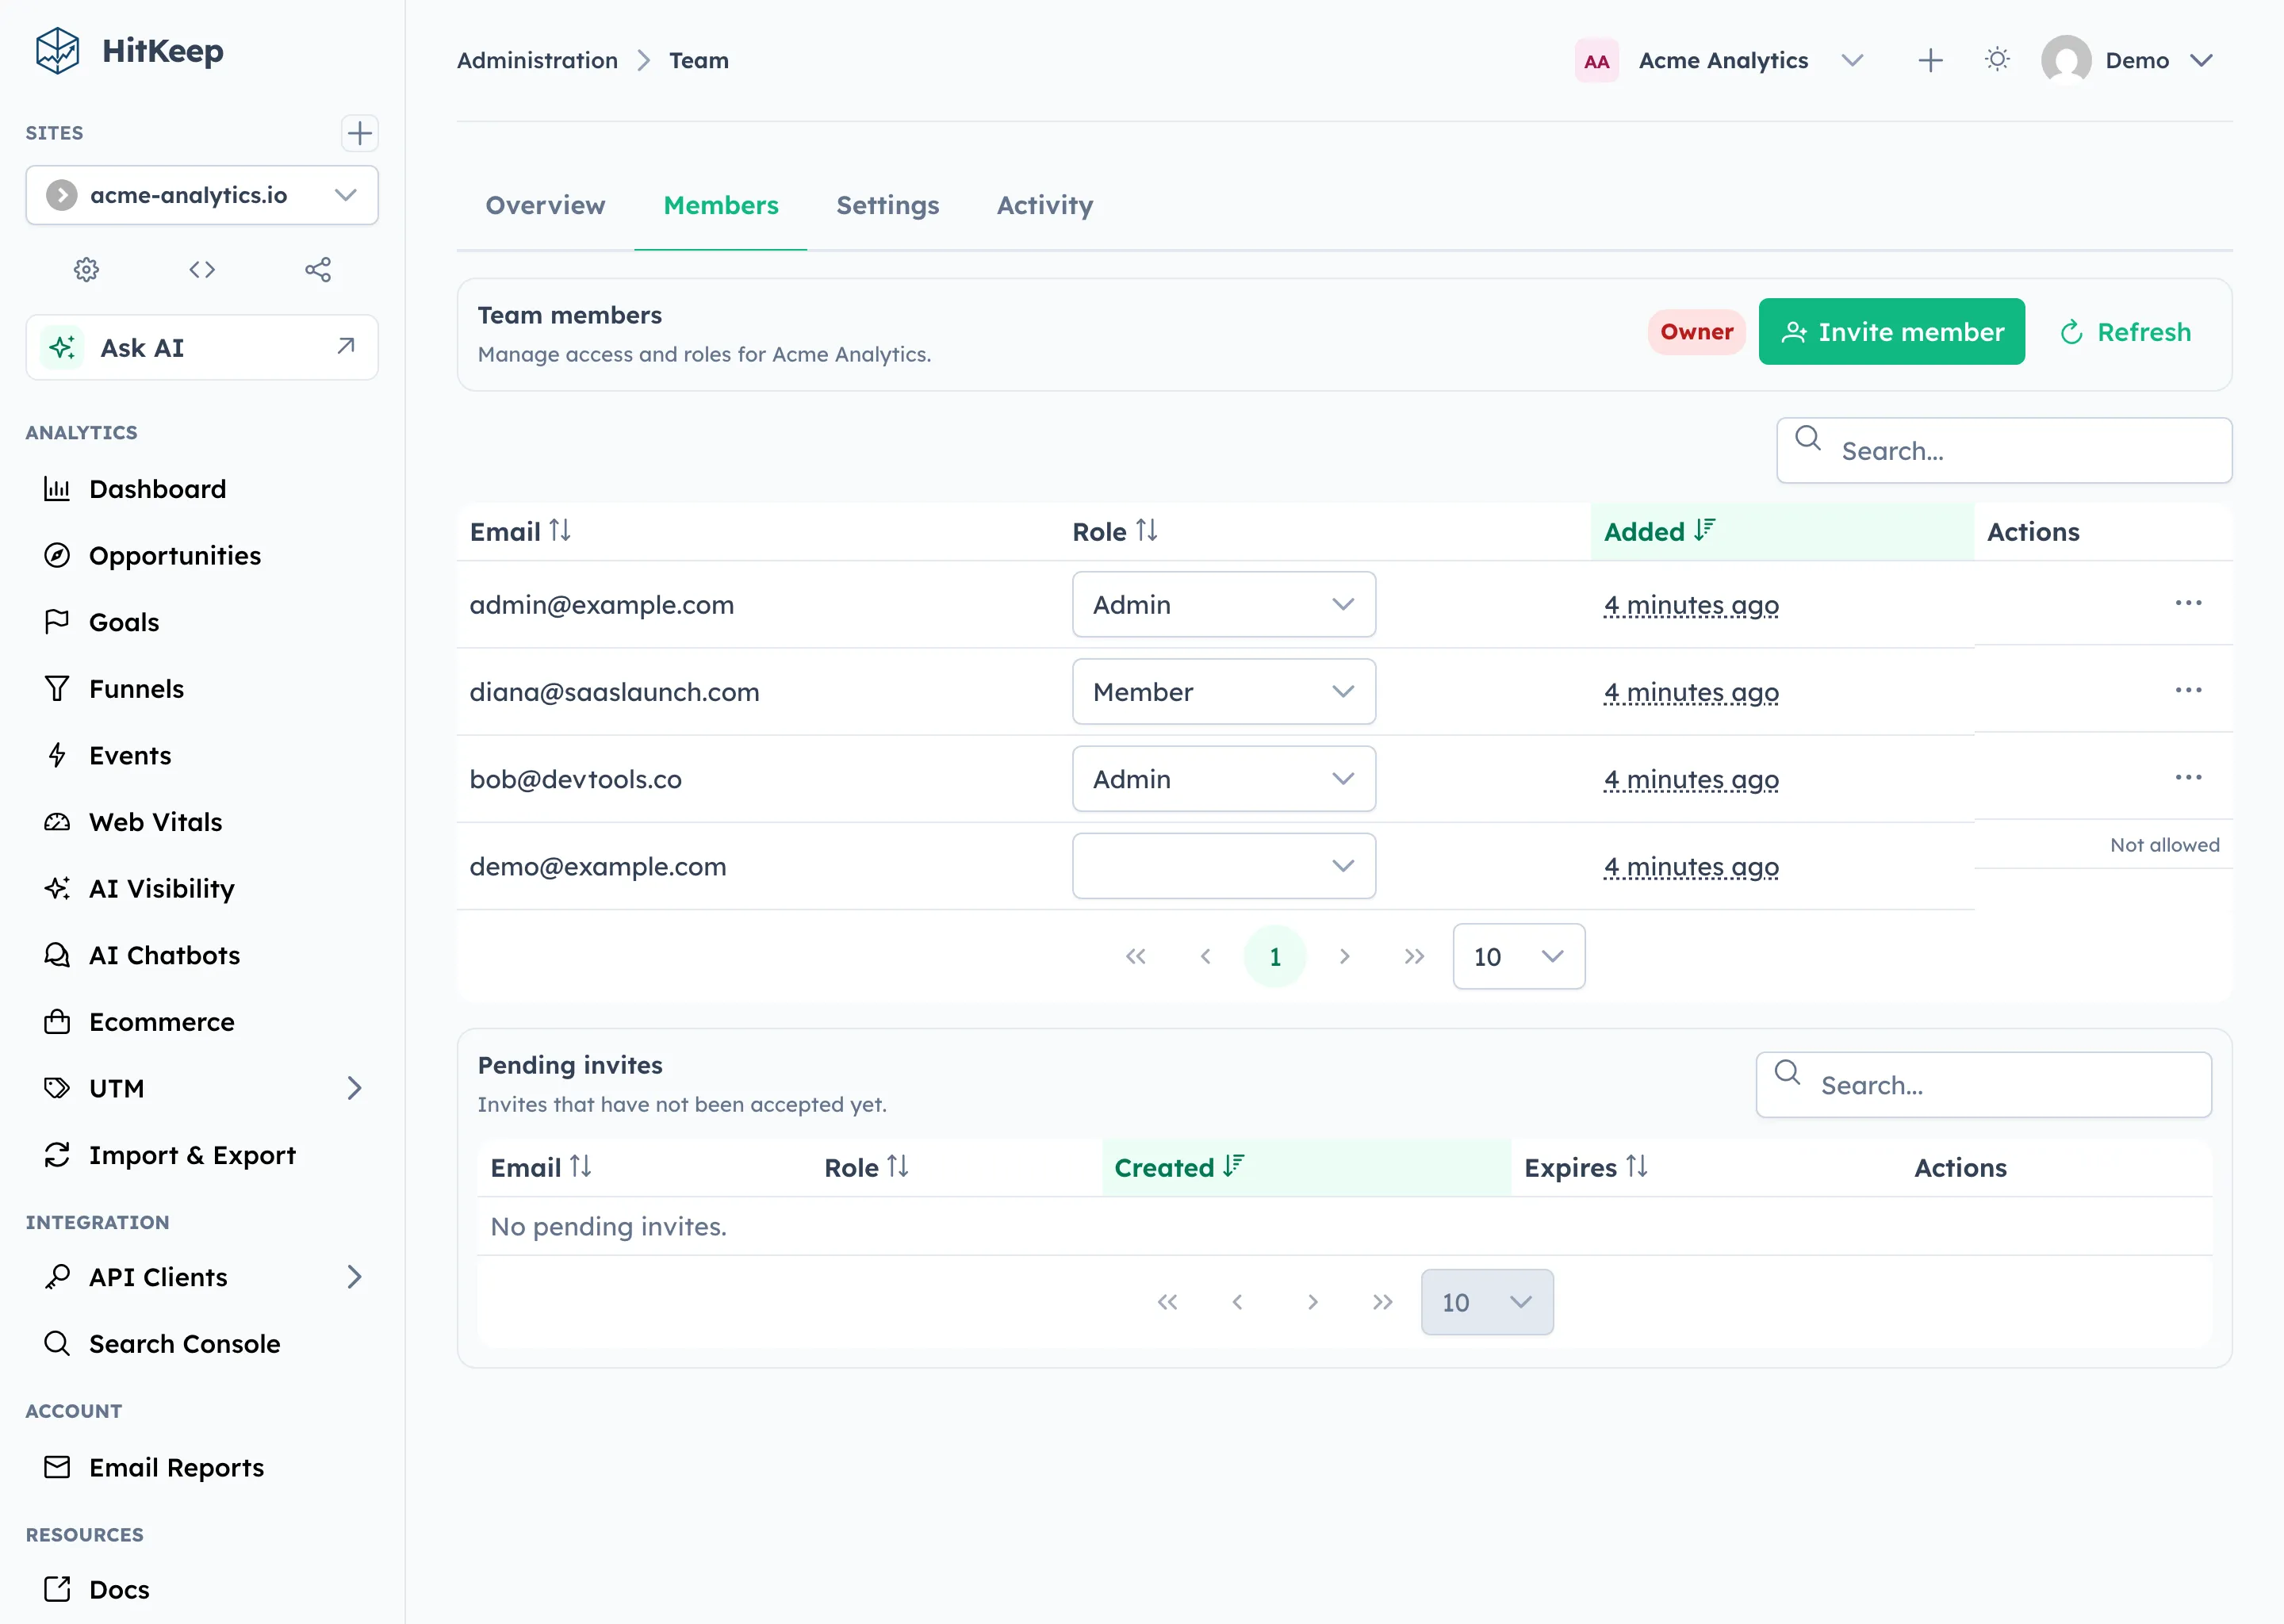Select page 1 of members

tap(1275, 956)
